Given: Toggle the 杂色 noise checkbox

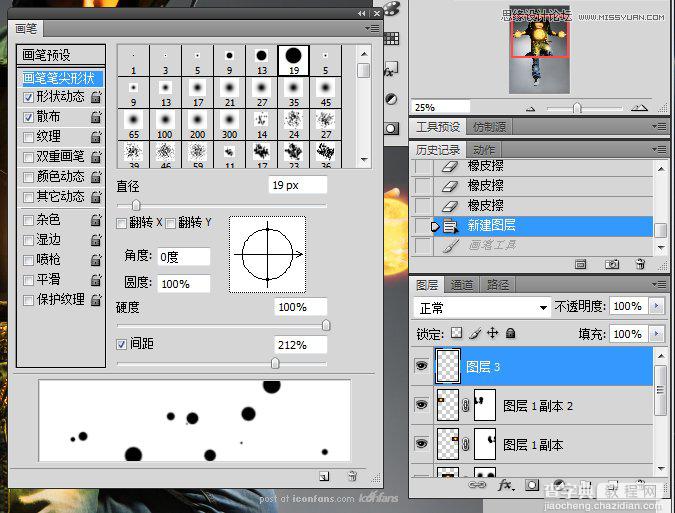Looking at the screenshot, I should pyautogui.click(x=28, y=220).
